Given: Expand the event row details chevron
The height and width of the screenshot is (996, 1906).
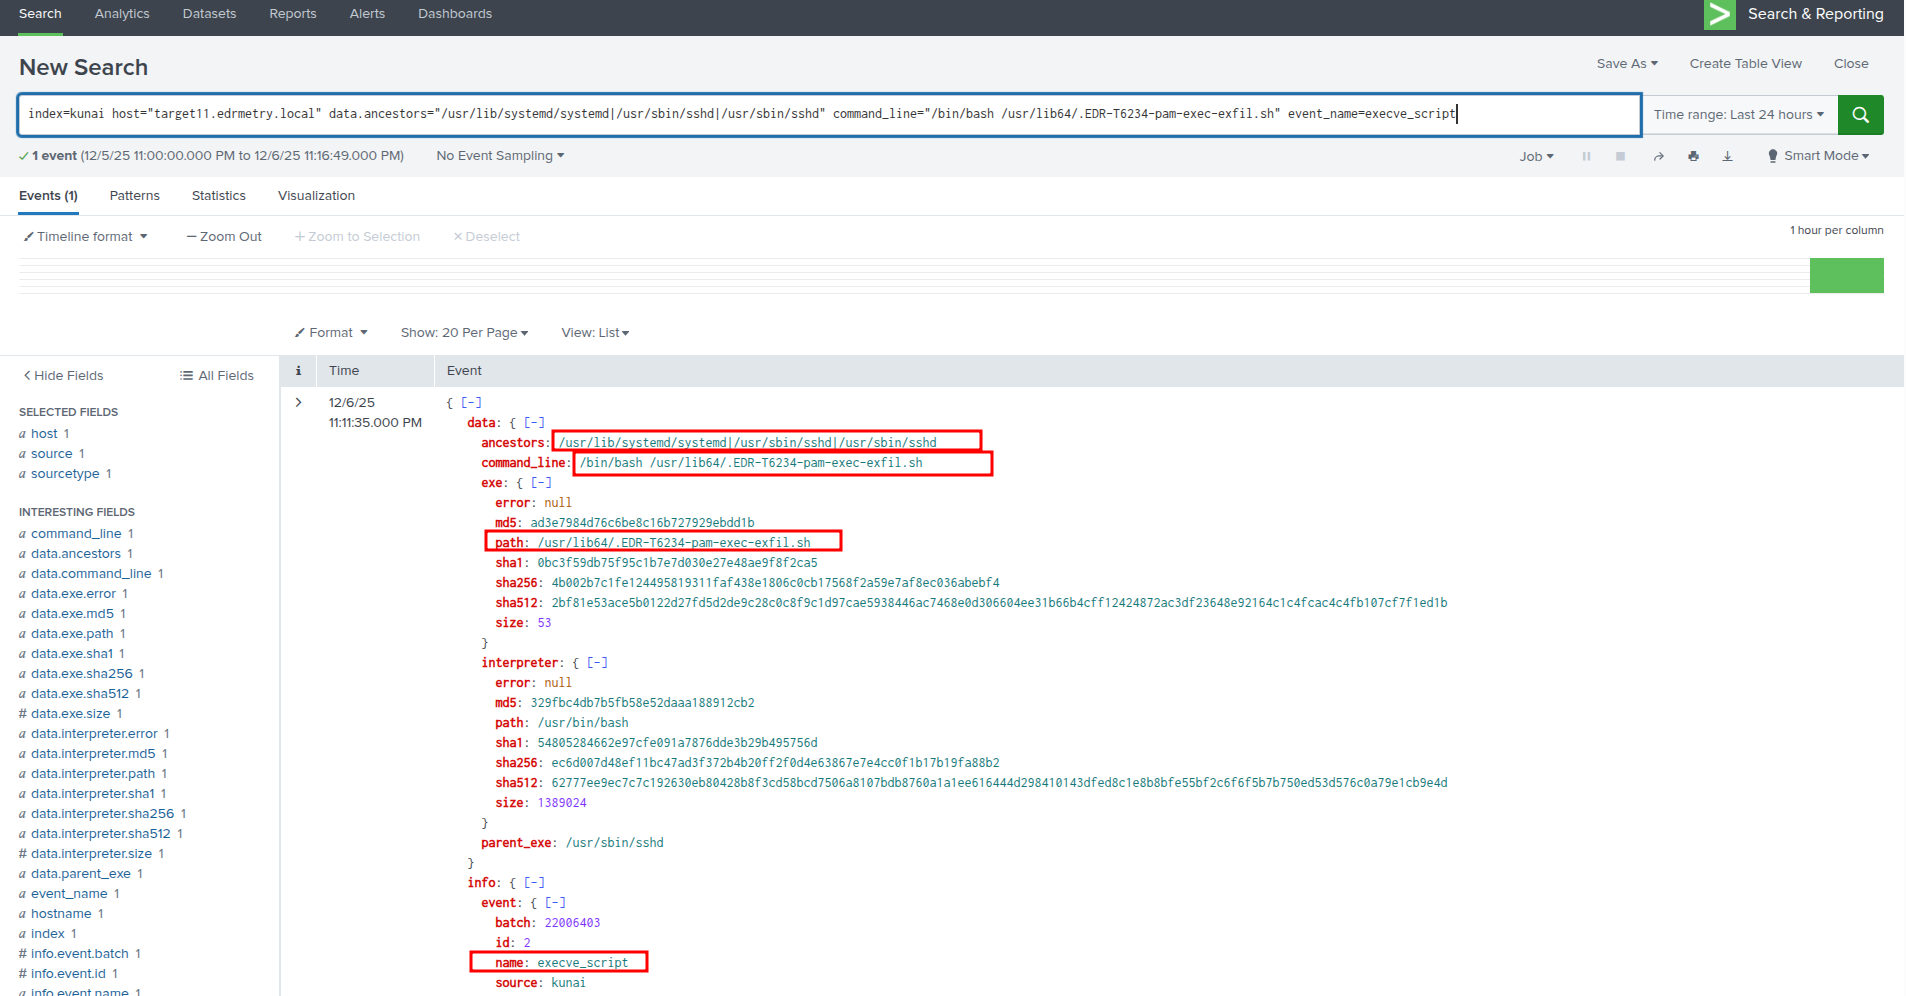Looking at the screenshot, I should click(298, 403).
